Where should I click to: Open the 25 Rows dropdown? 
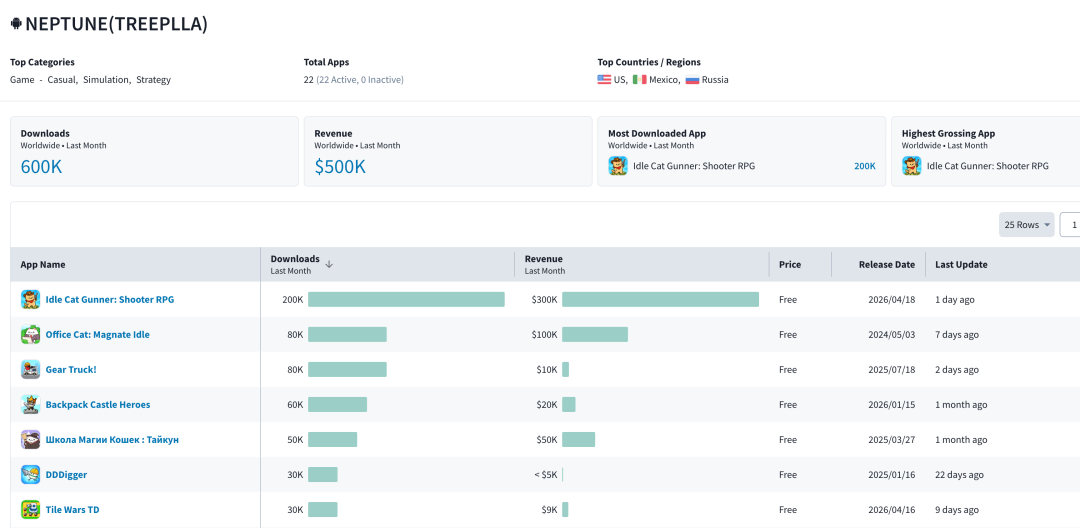coord(1026,224)
